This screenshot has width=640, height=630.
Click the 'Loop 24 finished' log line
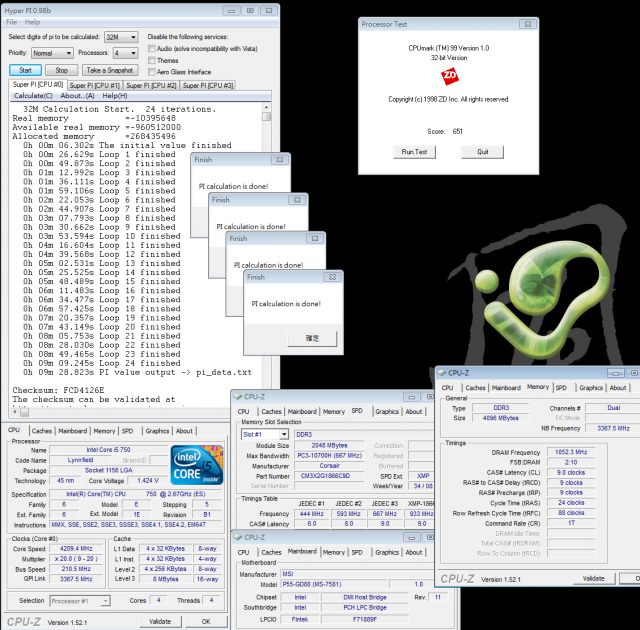click(x=102, y=363)
